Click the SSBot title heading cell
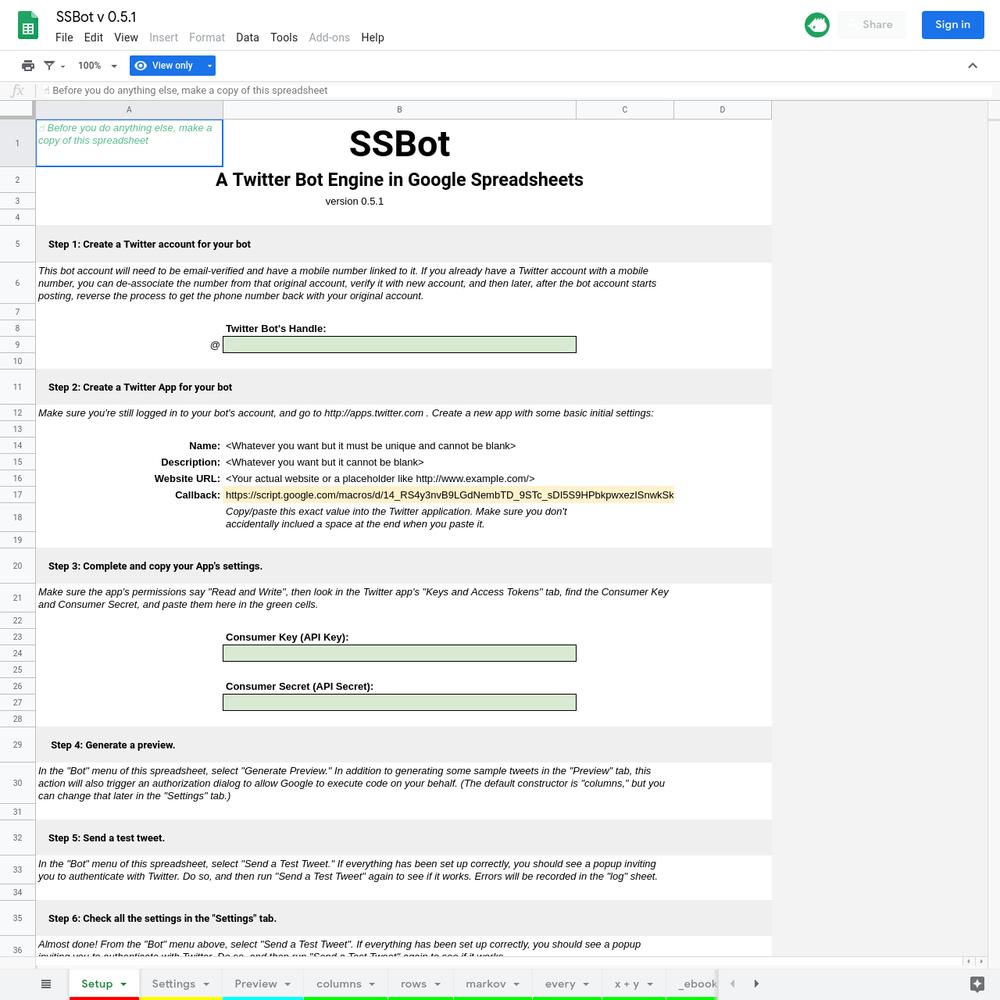This screenshot has height=1000, width=1000. [x=399, y=143]
